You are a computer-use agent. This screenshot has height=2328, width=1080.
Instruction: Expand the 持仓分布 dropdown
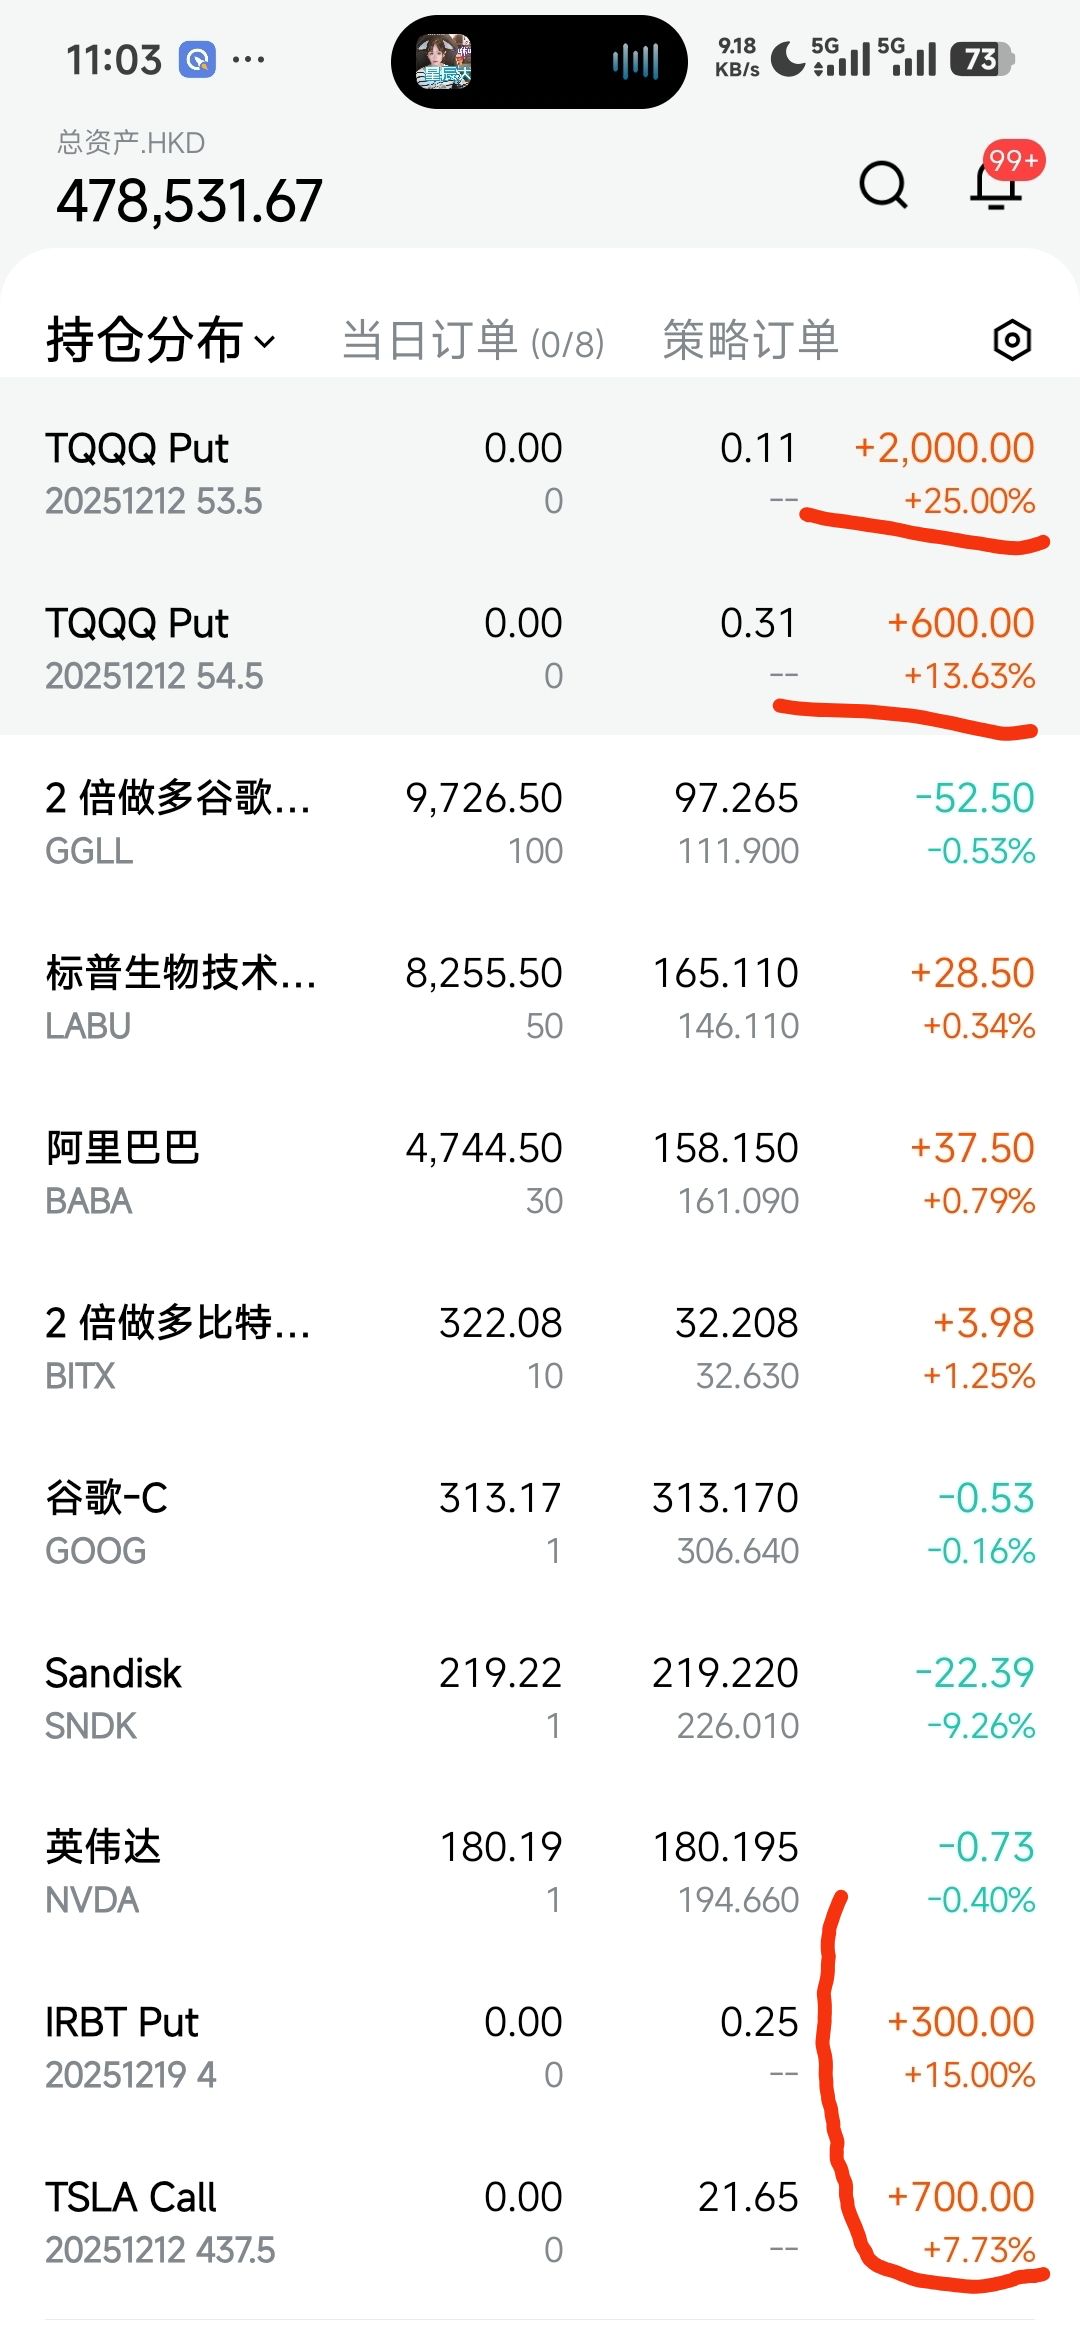pos(160,340)
